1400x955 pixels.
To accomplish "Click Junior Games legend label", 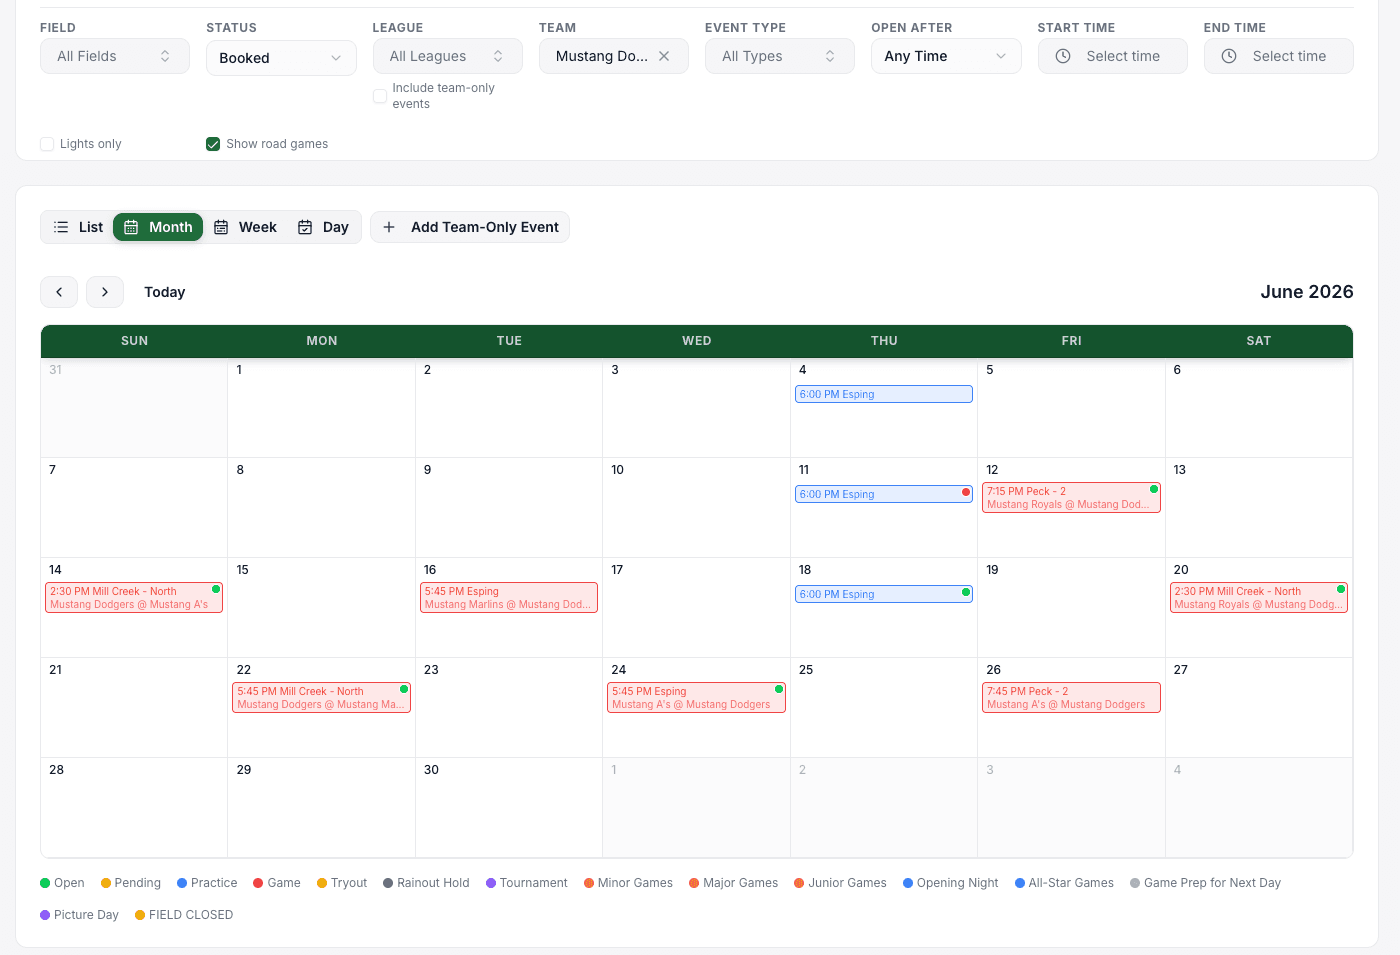I will coord(847,883).
